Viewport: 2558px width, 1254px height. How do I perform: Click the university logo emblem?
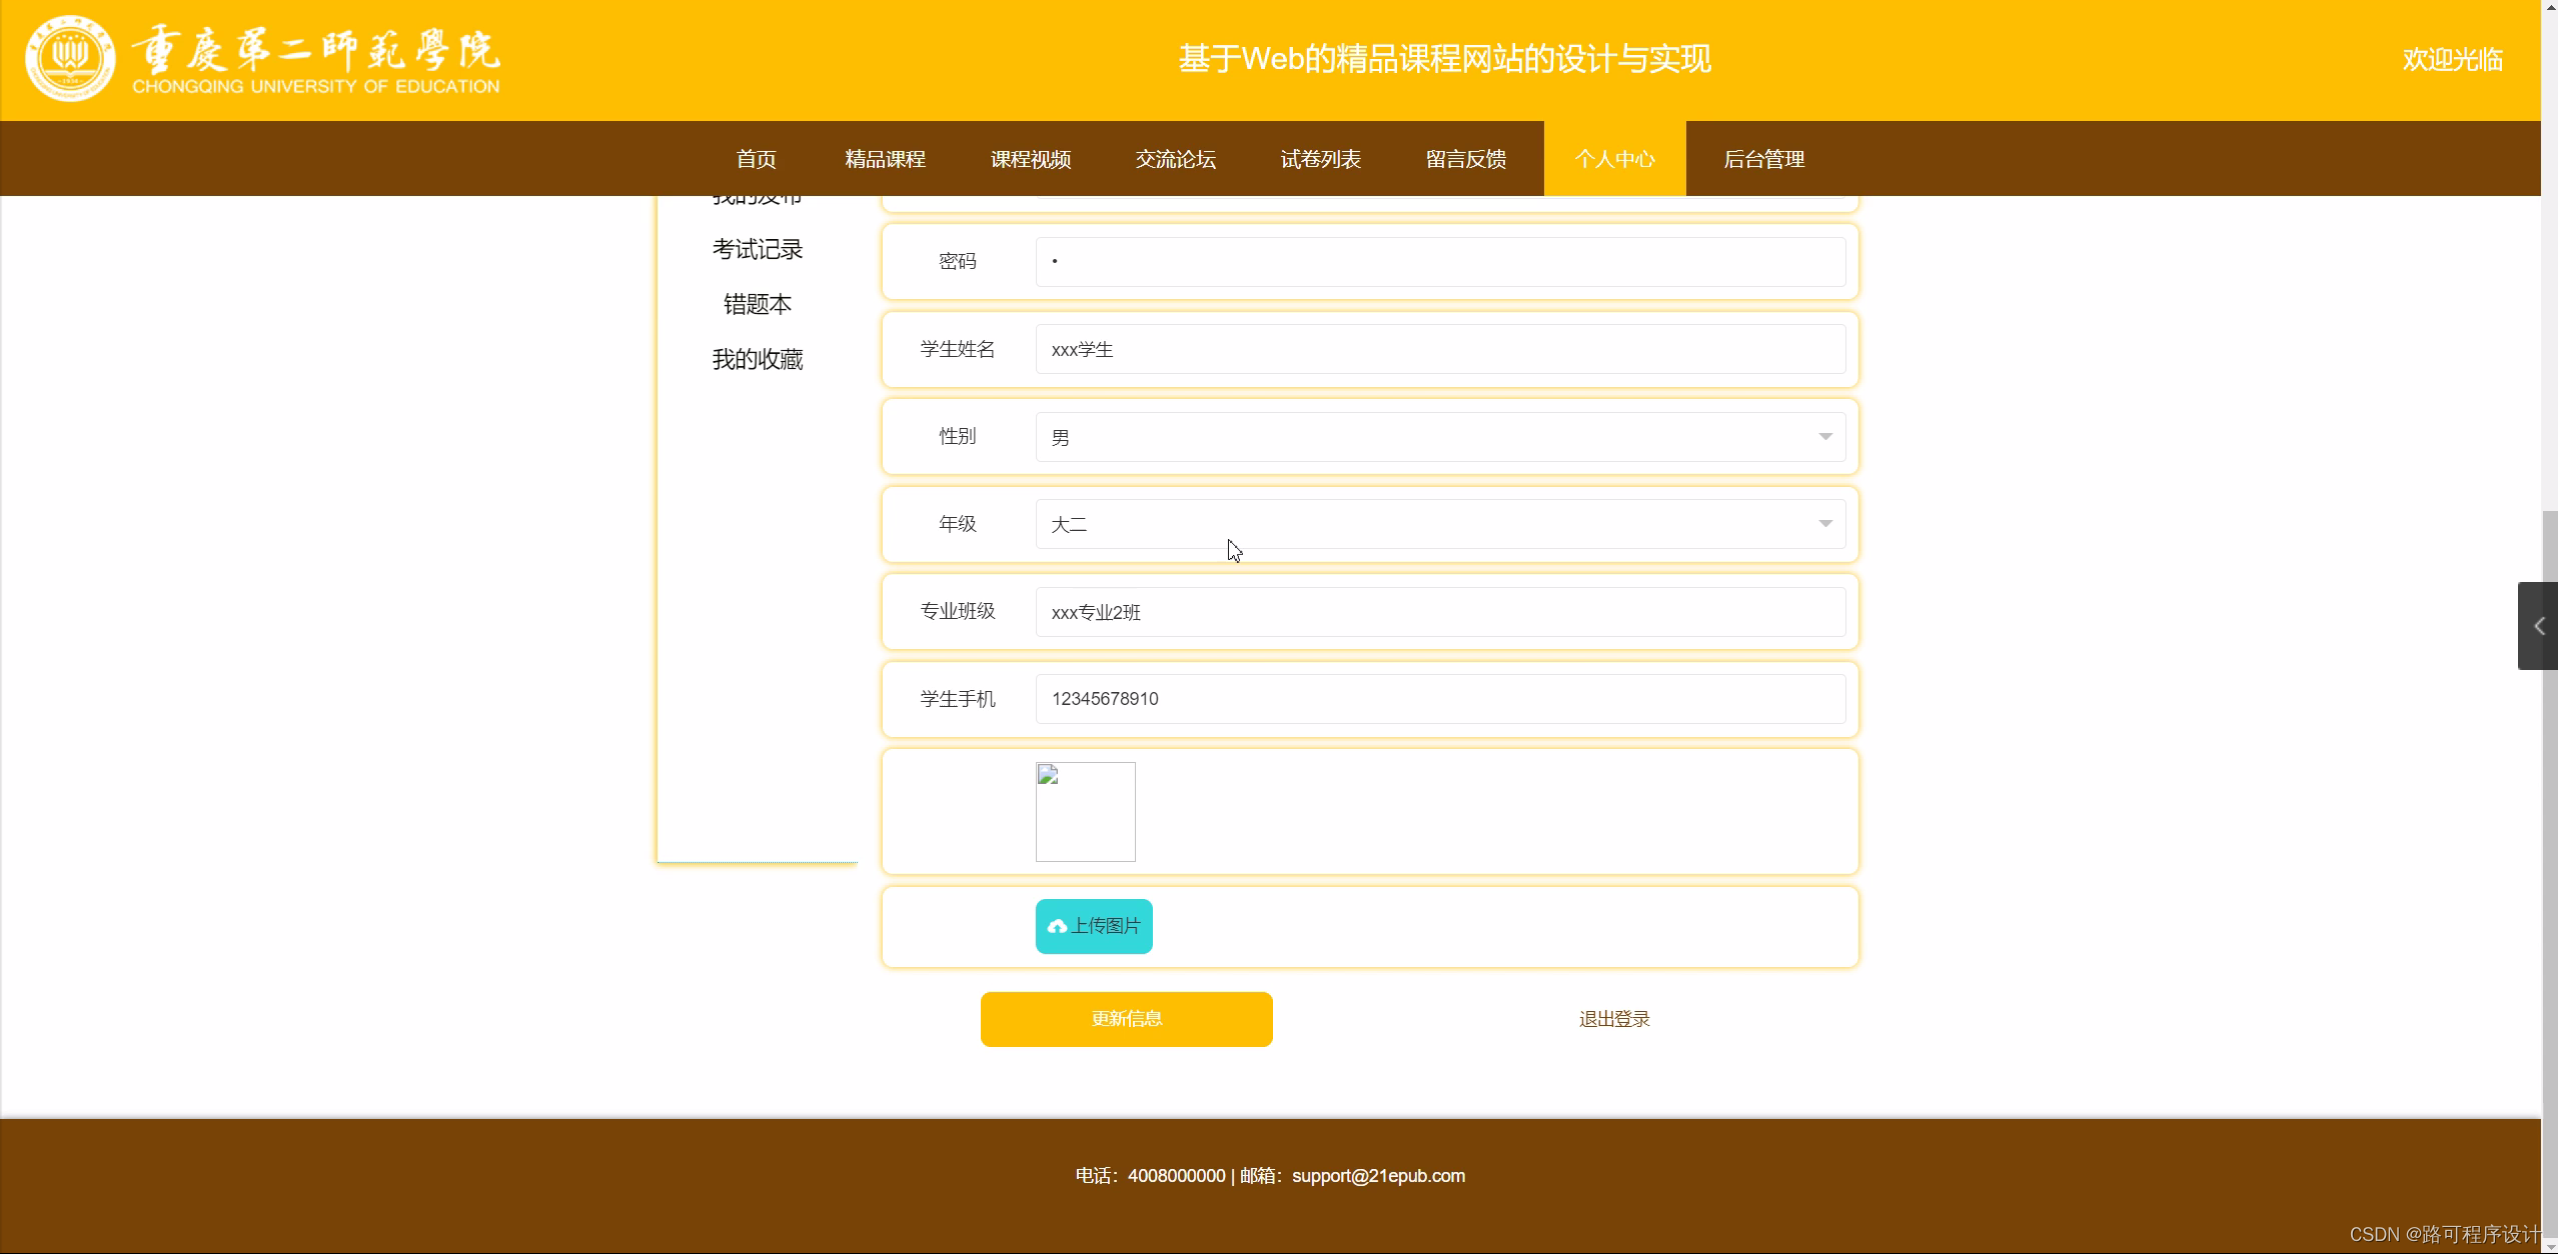[x=69, y=58]
